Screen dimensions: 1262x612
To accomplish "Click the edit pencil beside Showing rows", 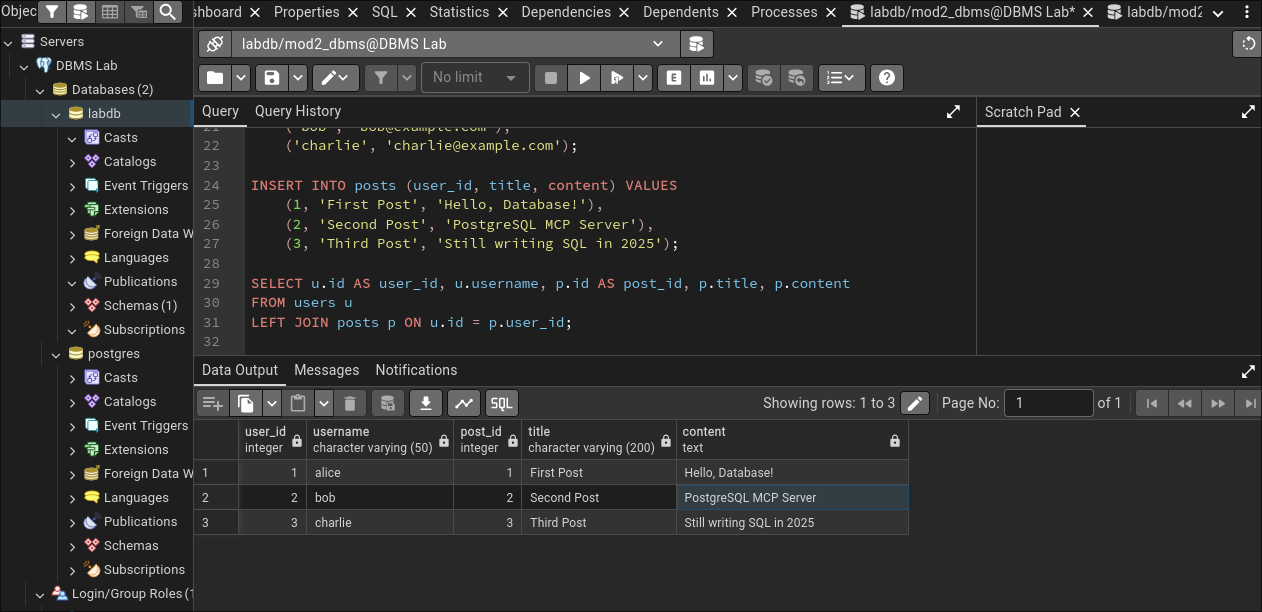I will point(914,403).
